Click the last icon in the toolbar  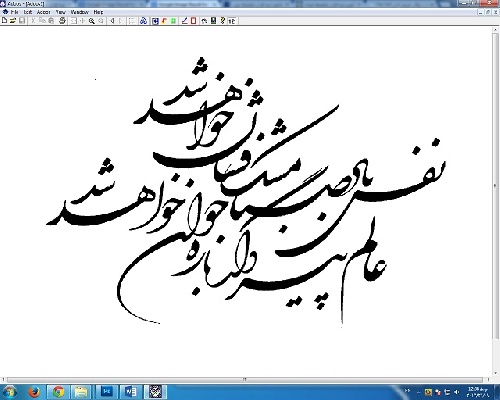[232, 21]
